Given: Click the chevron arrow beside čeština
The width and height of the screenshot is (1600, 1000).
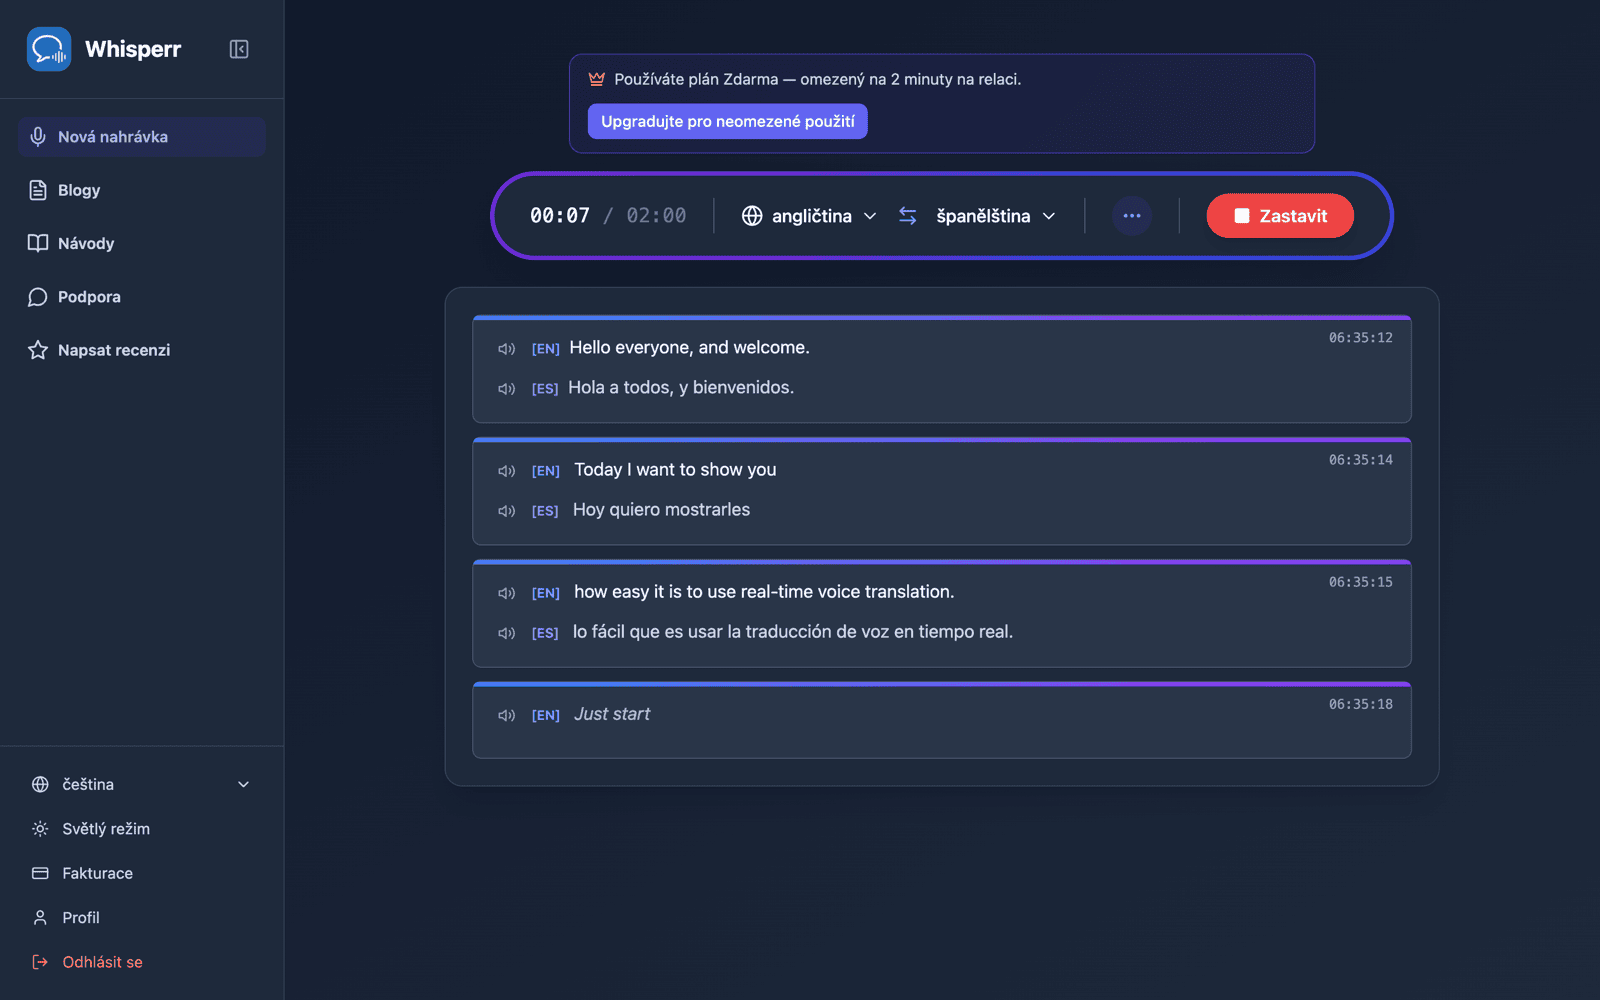Looking at the screenshot, I should [x=243, y=784].
